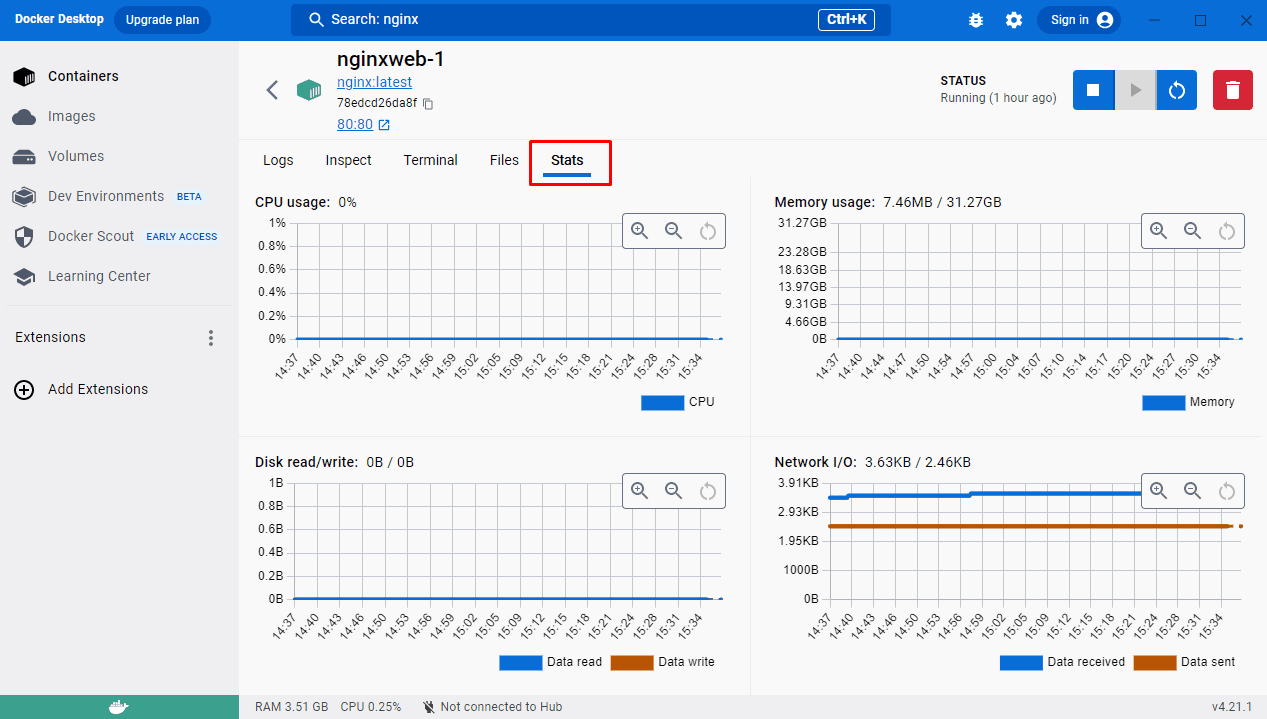Viewport: 1267px width, 719px height.
Task: Toggle the Data write legend series
Action: tap(662, 662)
